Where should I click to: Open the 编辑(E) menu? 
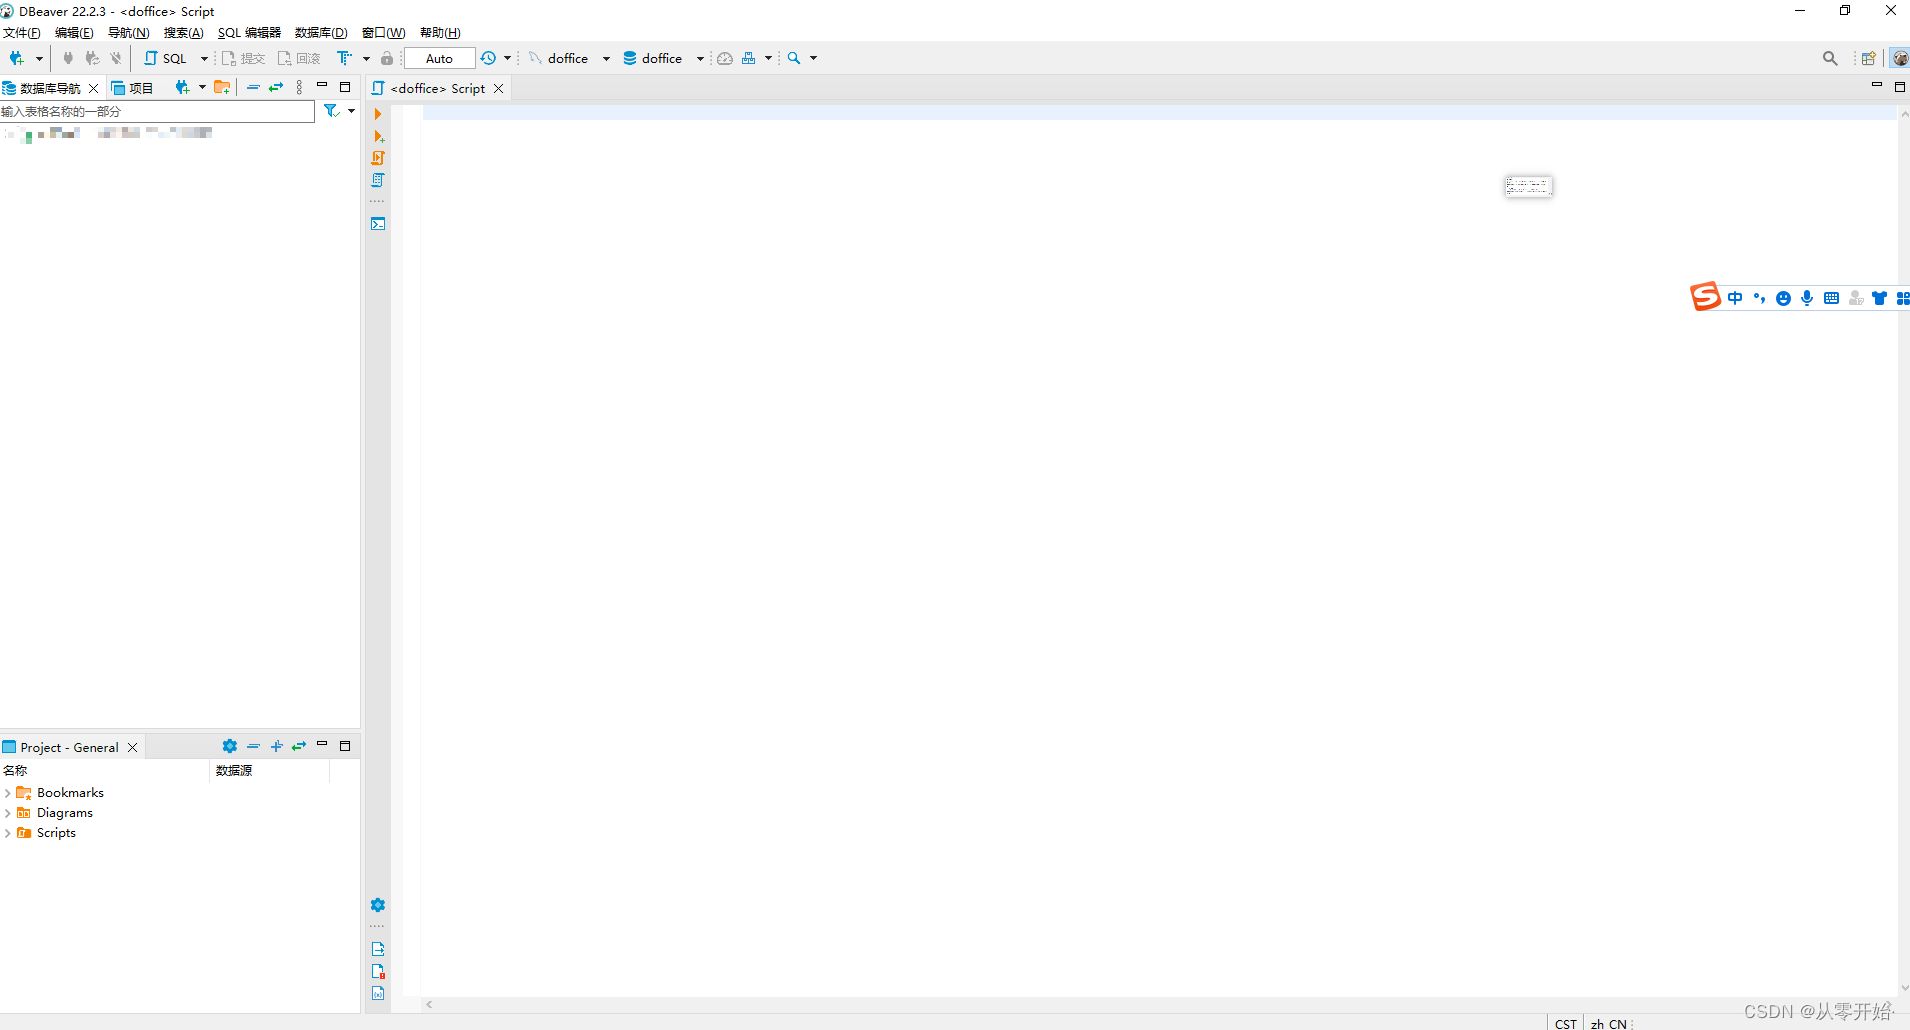pyautogui.click(x=74, y=33)
